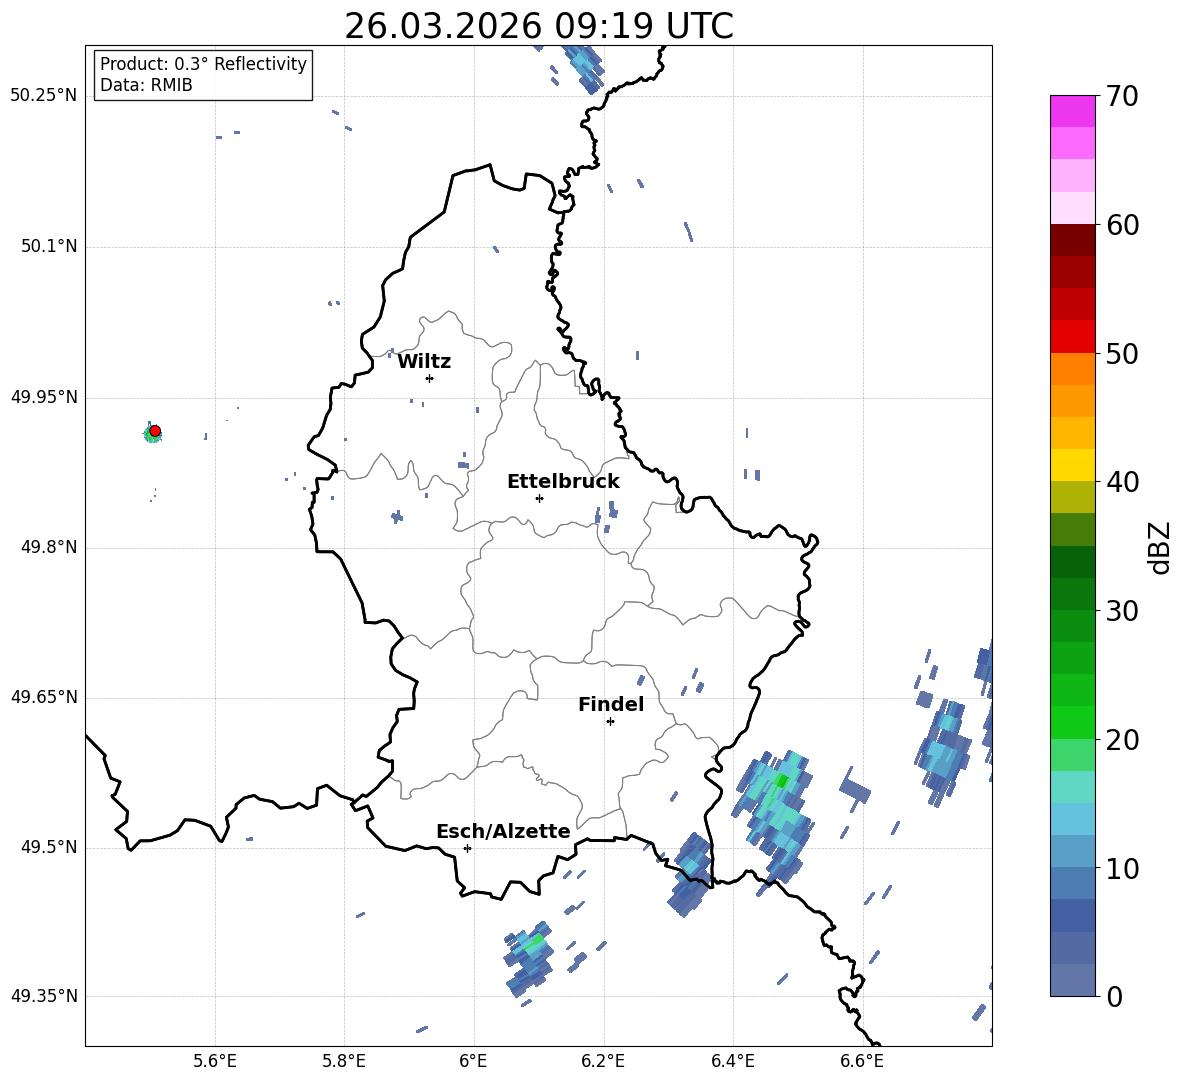Click the "Product: 0.3° Reflectivity" text
Screen dimensions: 1184x1081
tap(203, 63)
